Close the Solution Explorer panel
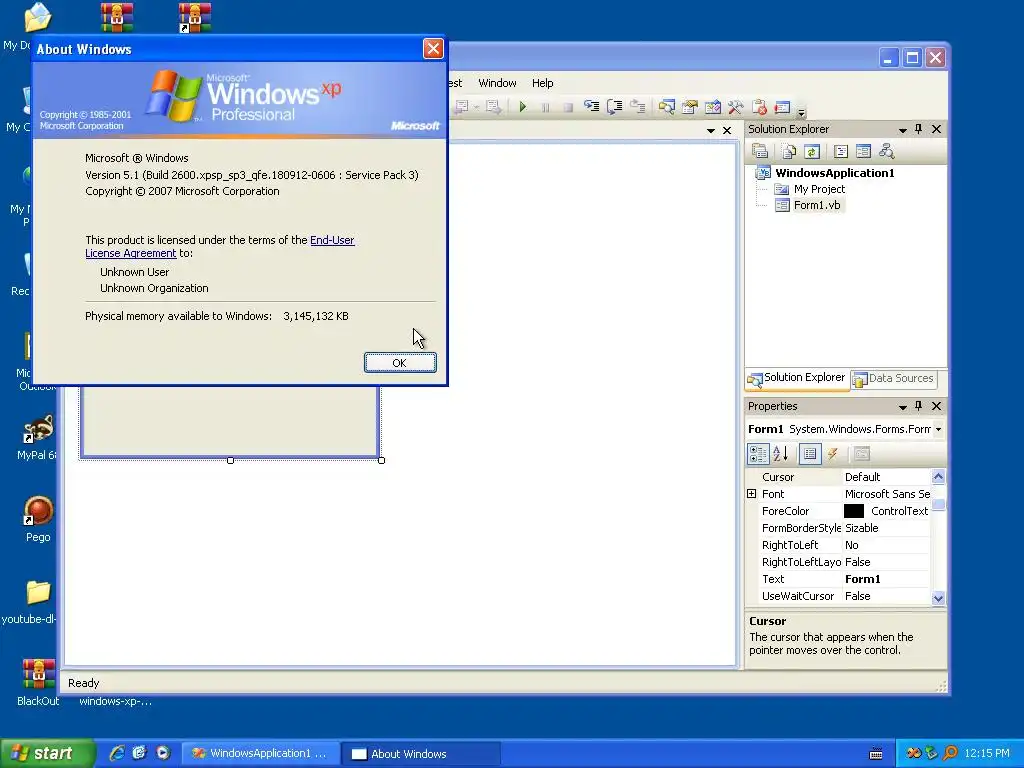This screenshot has width=1024, height=768. coord(936,129)
